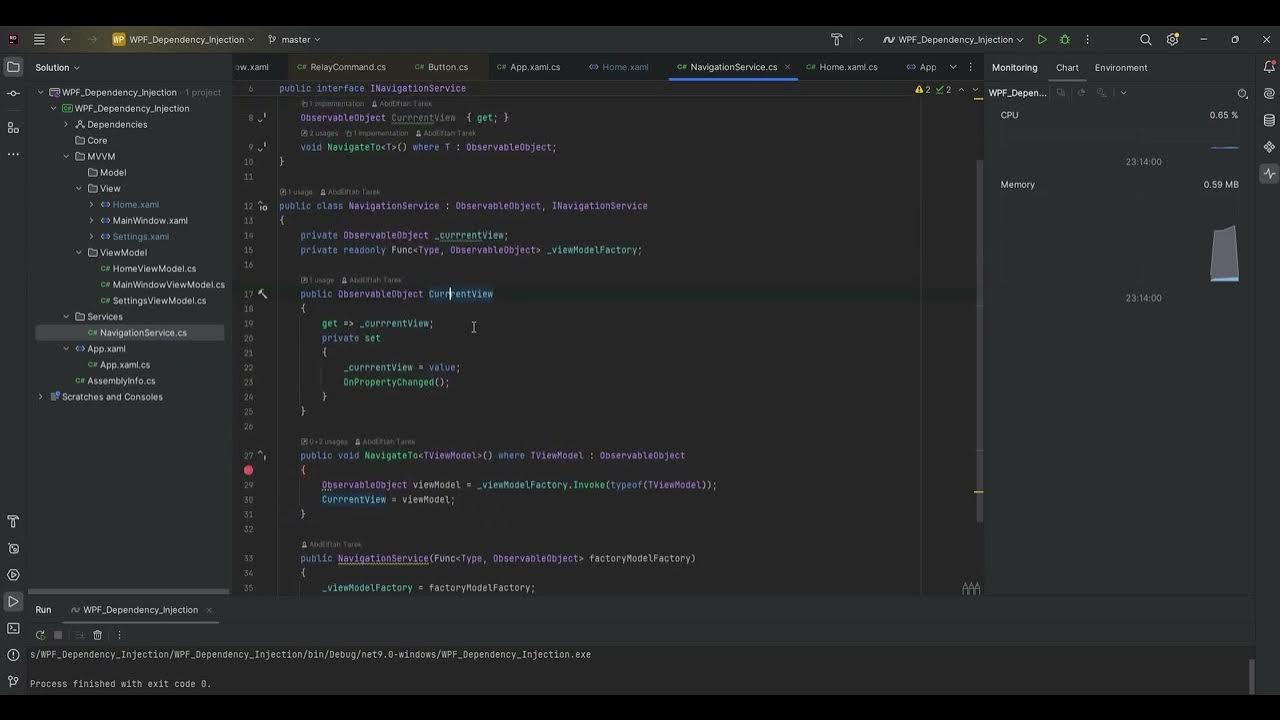
Task: Open the Solution explorer tool window icon
Action: coord(13,67)
